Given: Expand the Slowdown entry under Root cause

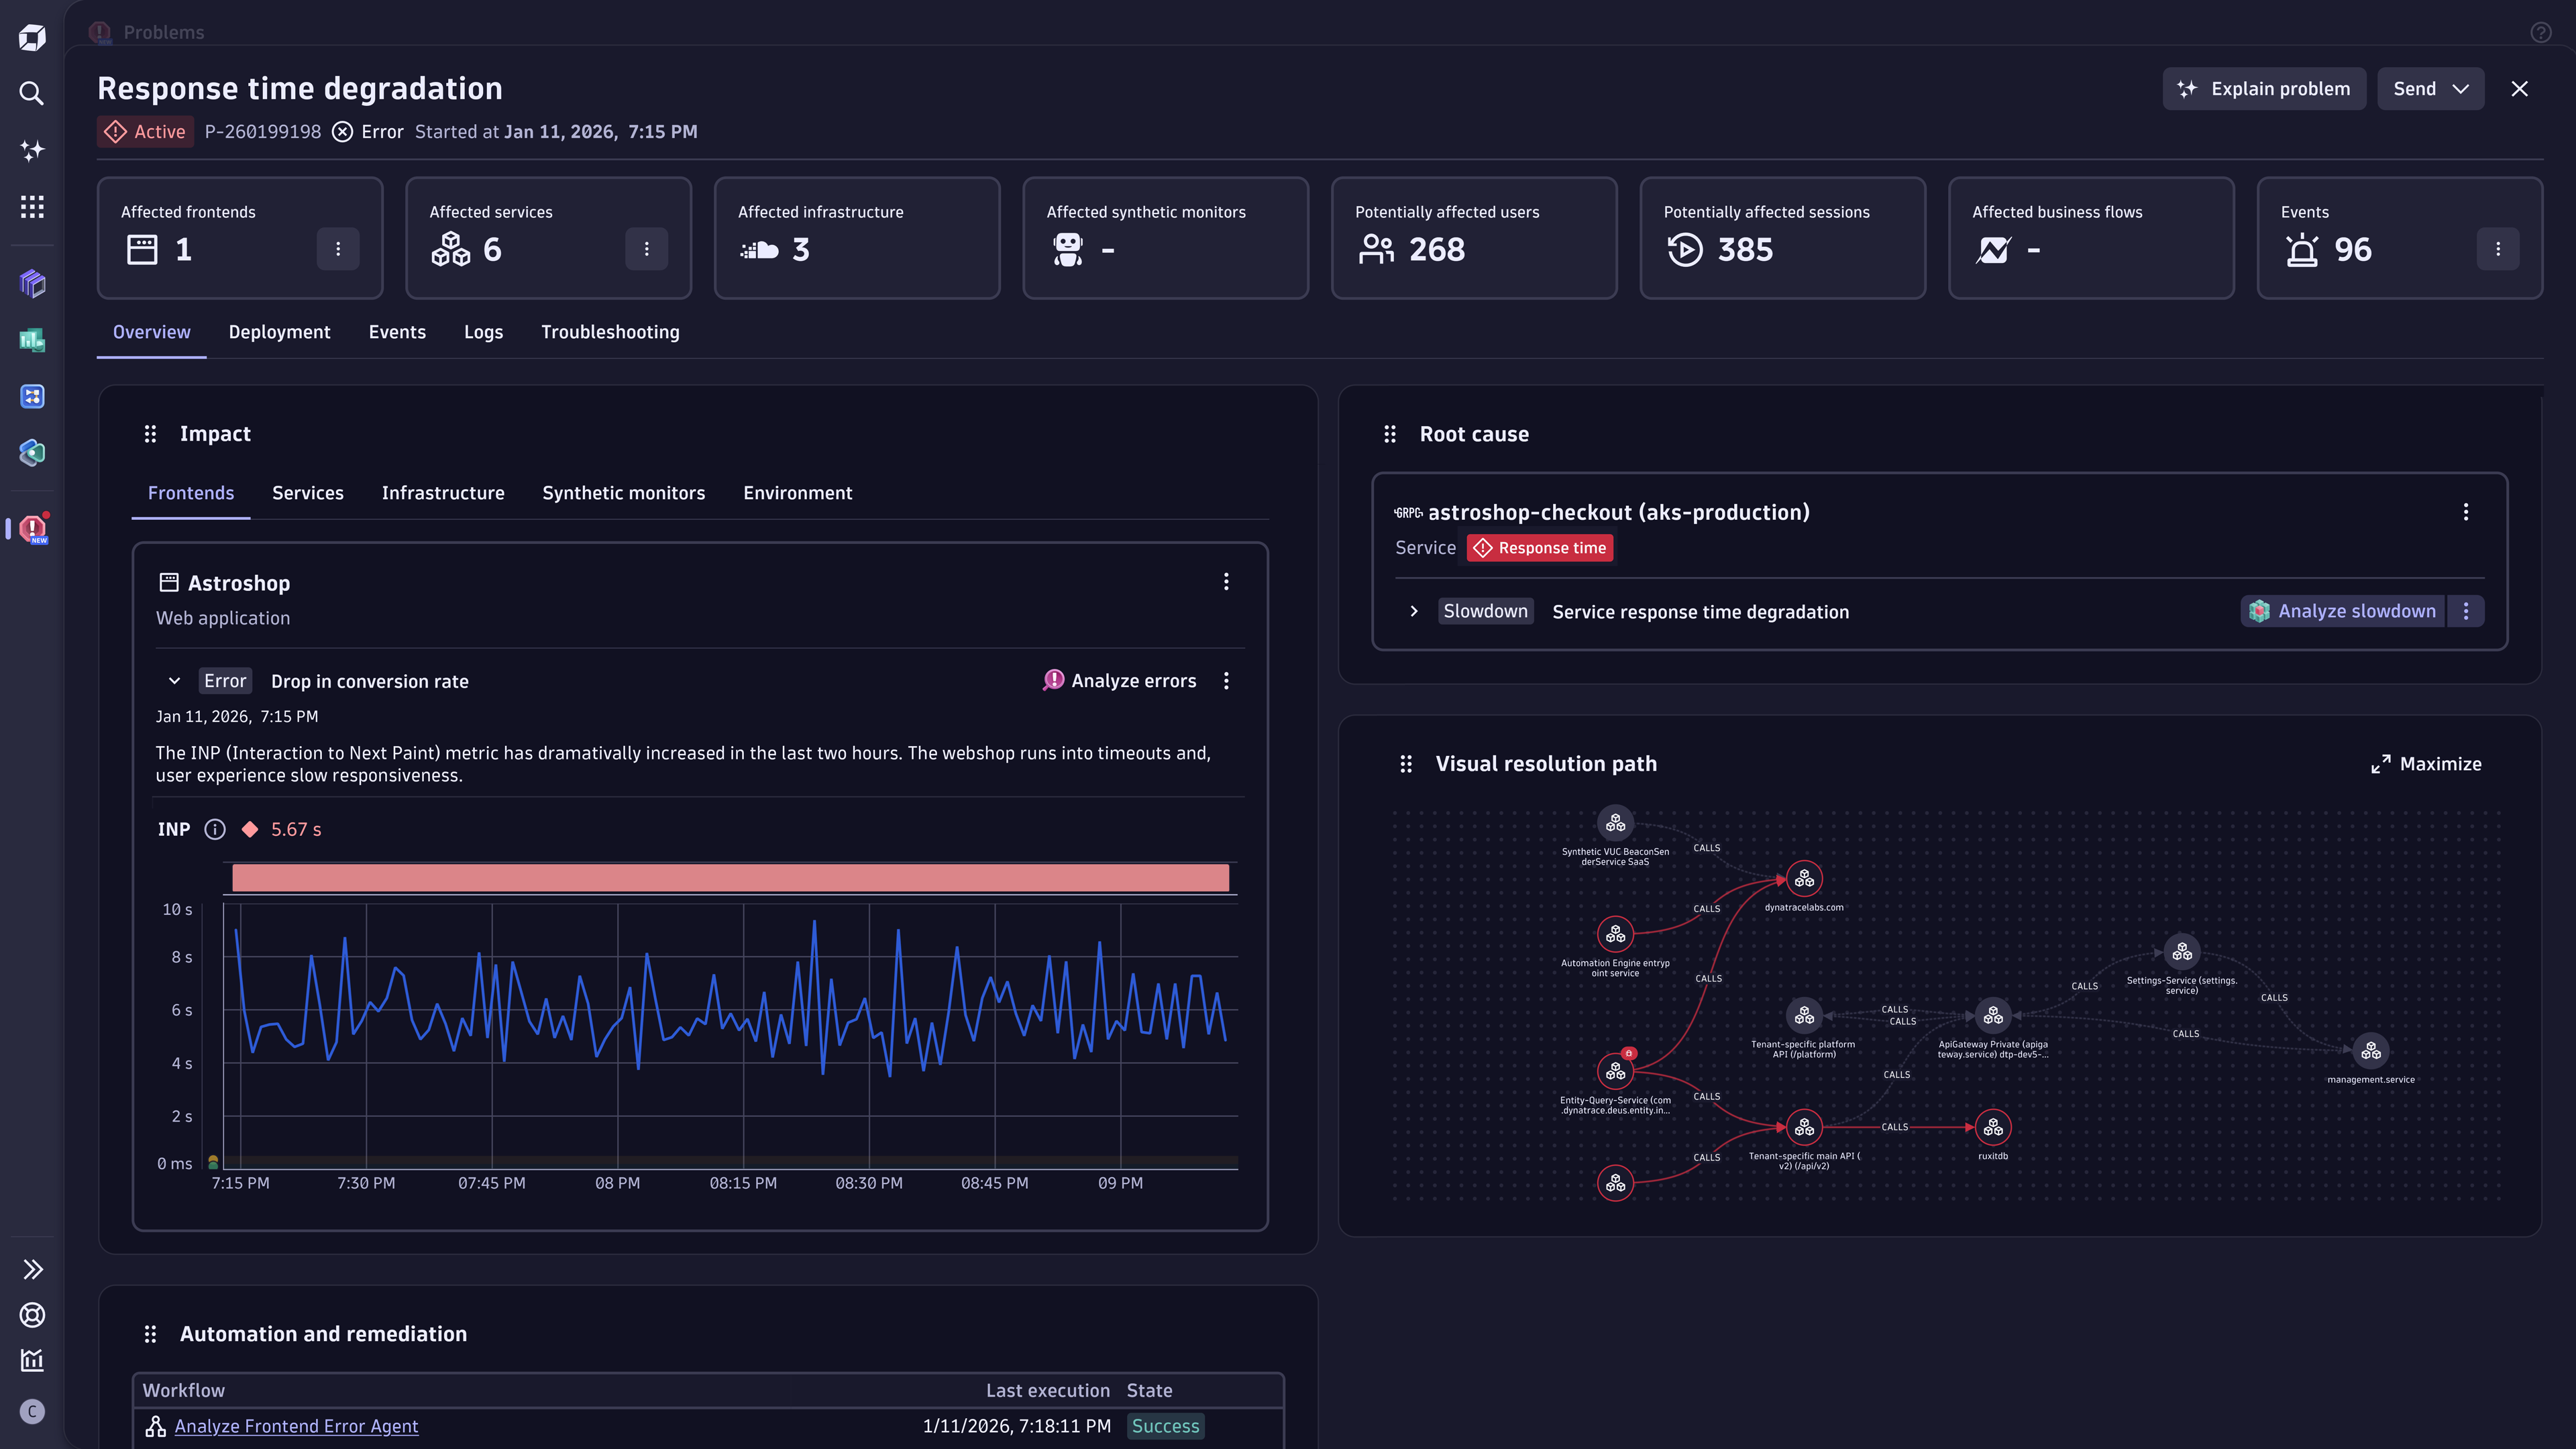Looking at the screenshot, I should coord(1414,611).
